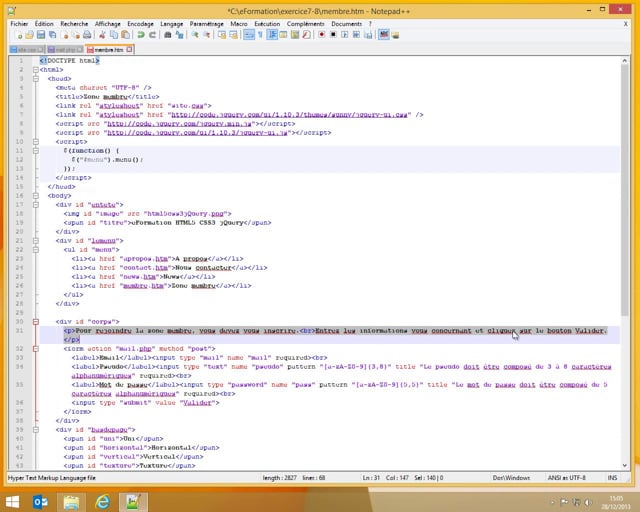The image size is (640, 512).
Task: Open the Windows Start button
Action: coord(12,501)
